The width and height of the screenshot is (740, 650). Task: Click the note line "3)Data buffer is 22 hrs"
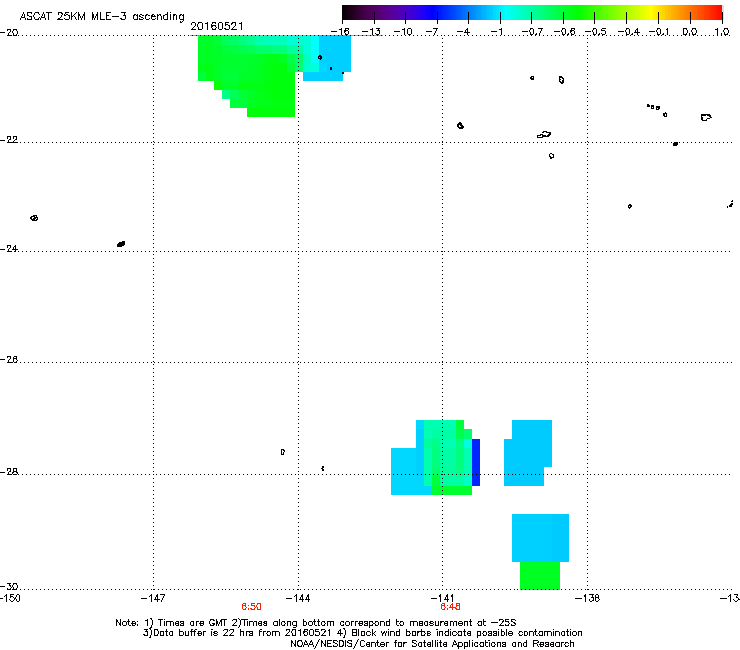[x=362, y=633]
